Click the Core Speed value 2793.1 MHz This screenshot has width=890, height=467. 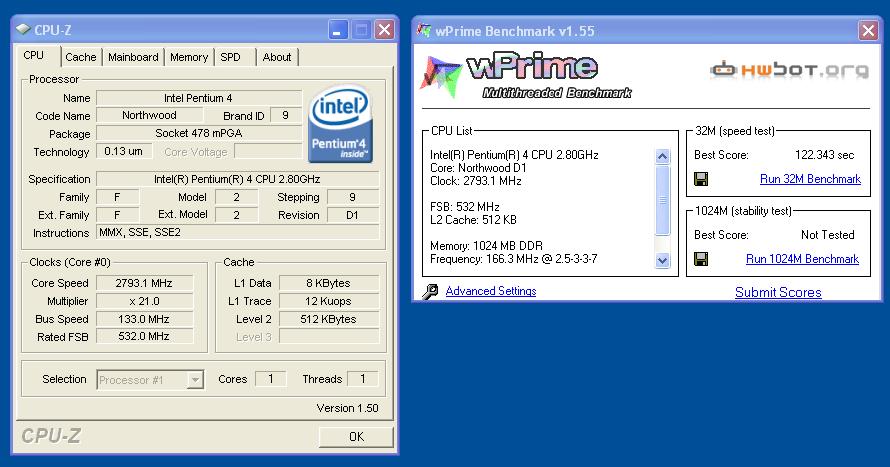pyautogui.click(x=144, y=283)
